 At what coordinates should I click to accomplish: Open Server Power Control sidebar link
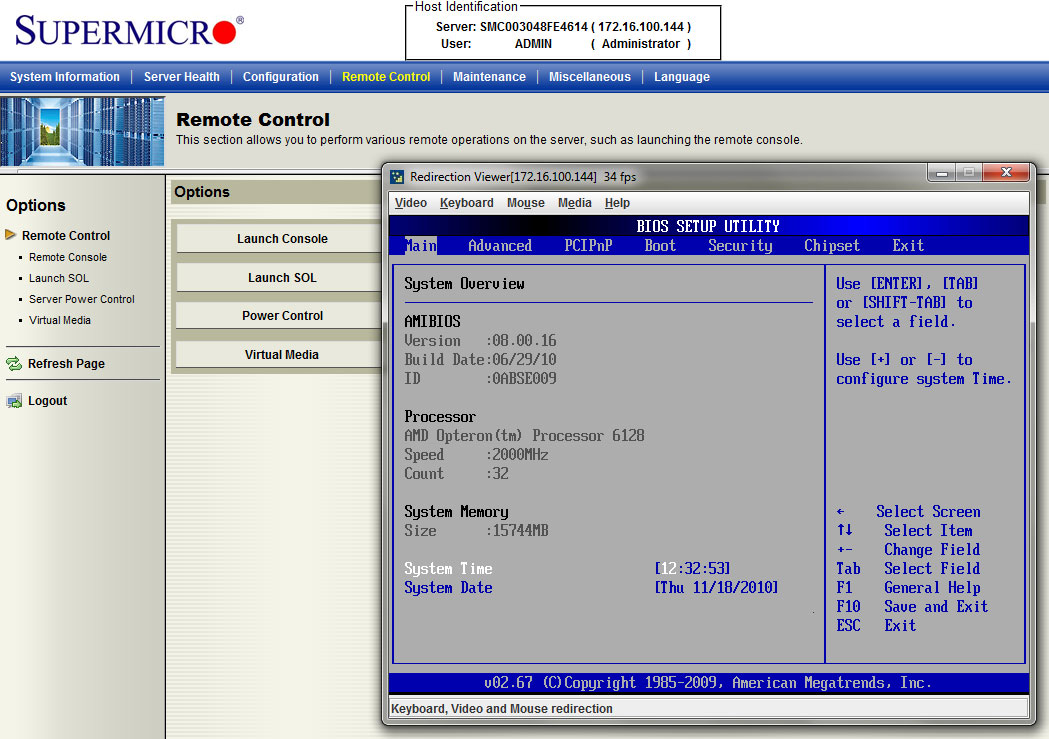(x=82, y=299)
